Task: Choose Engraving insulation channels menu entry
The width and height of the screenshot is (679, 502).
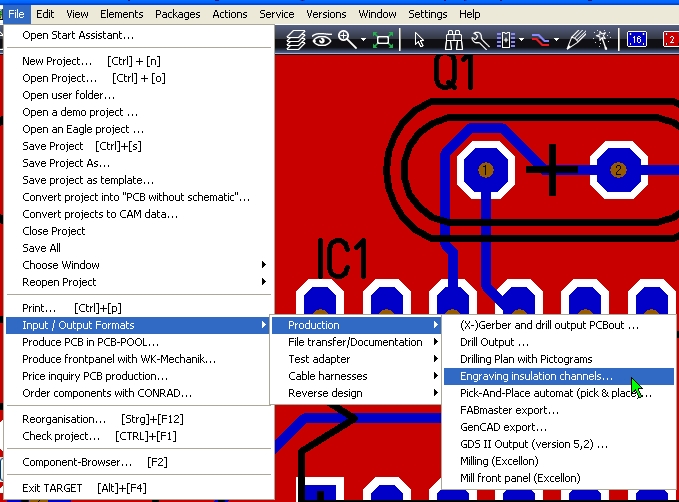Action: coord(537,376)
